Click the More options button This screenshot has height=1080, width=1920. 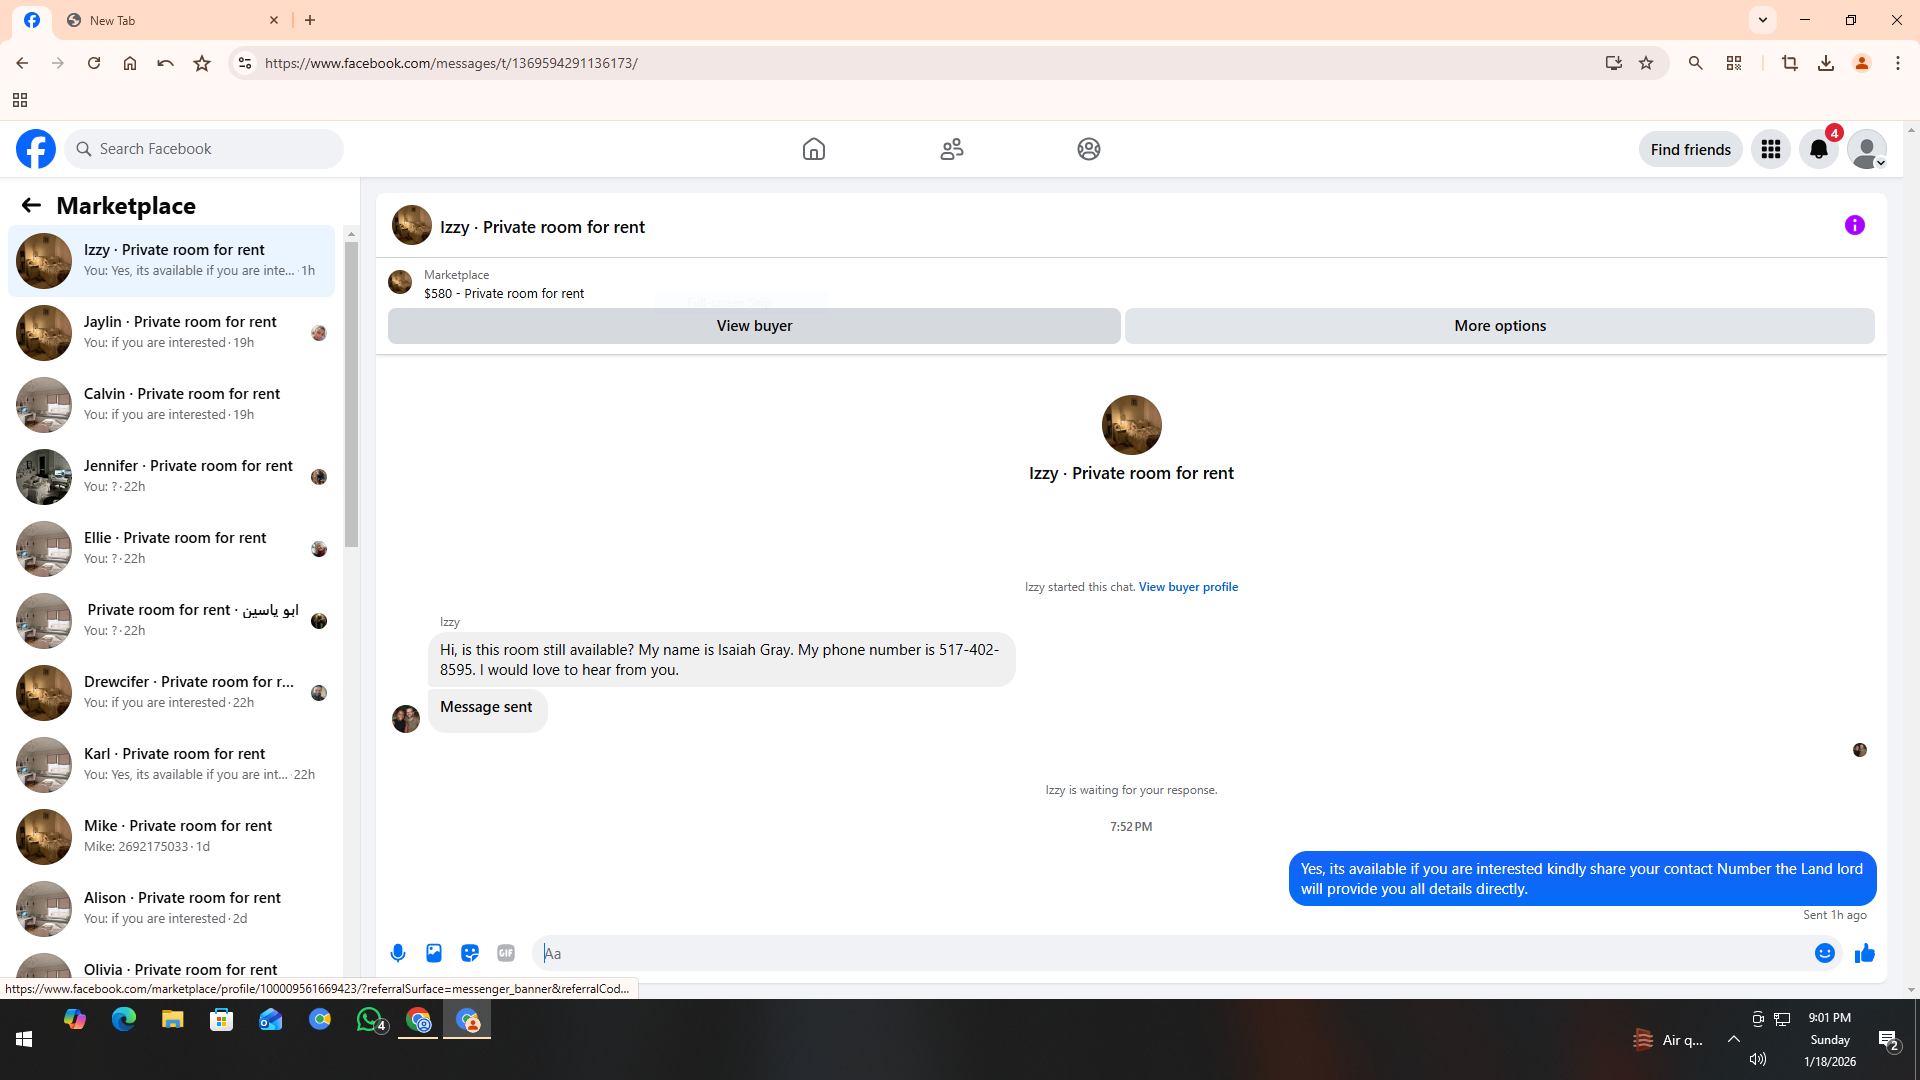point(1499,326)
